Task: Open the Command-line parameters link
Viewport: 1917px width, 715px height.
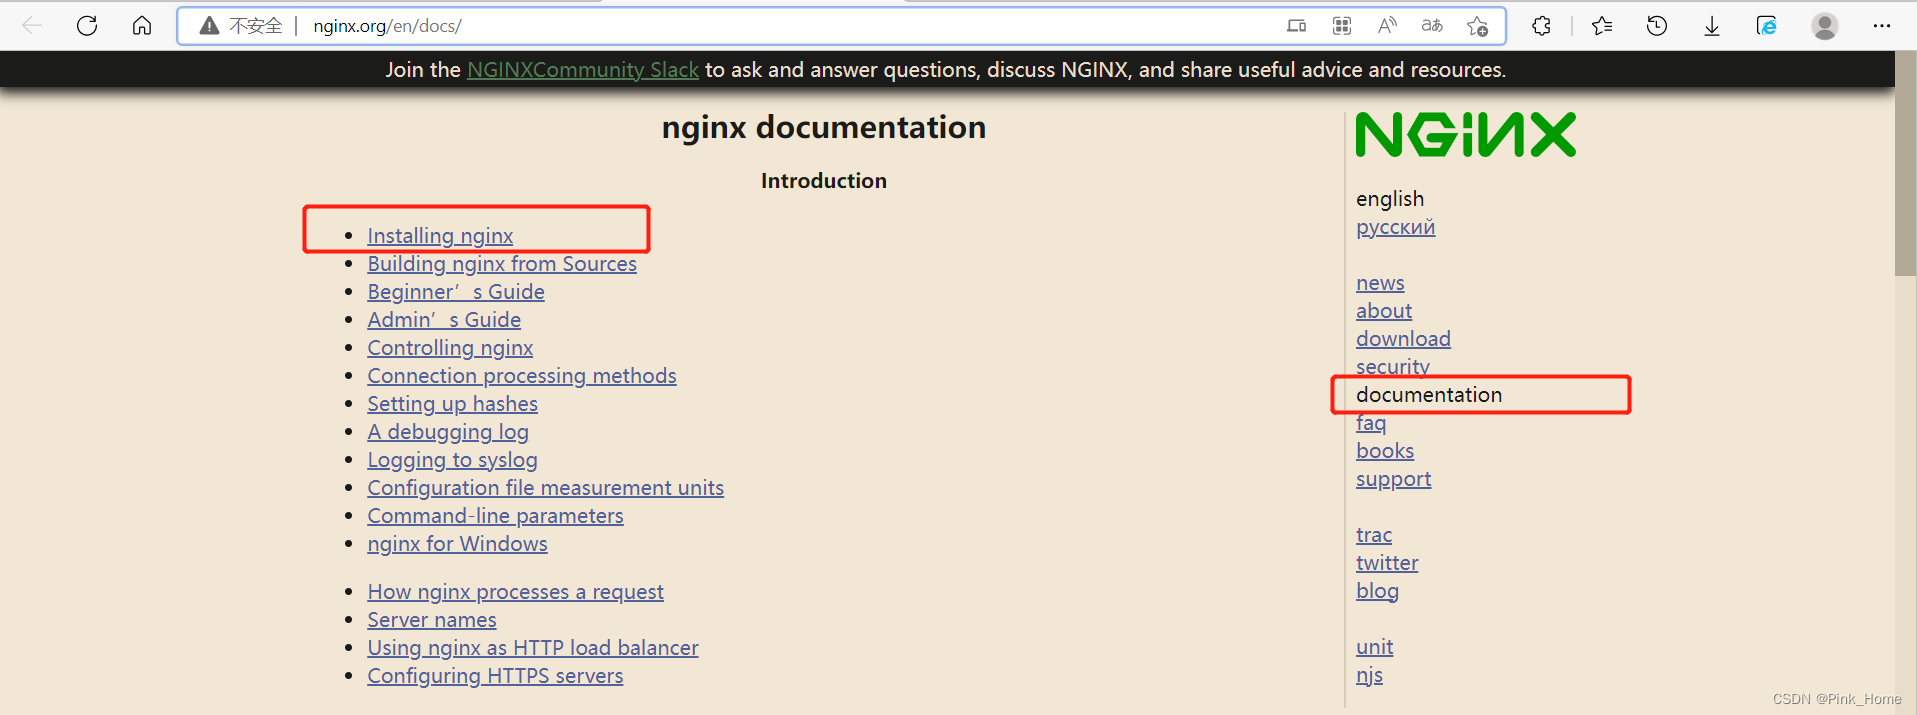Action: coord(495,516)
